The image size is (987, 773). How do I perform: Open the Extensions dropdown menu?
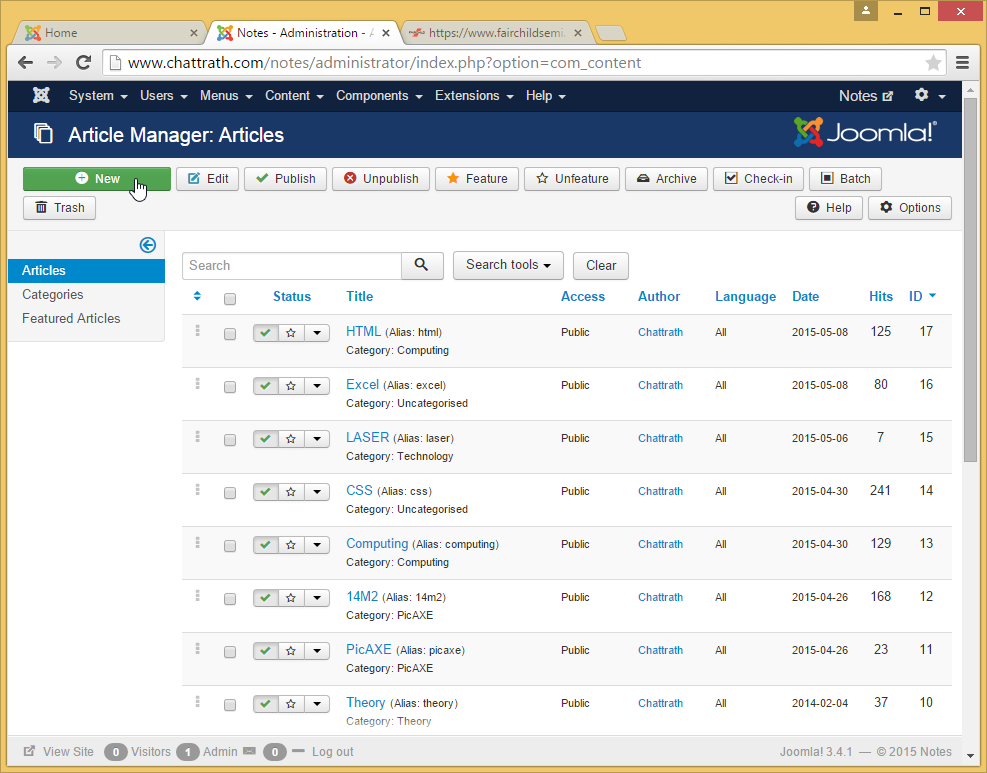click(473, 96)
